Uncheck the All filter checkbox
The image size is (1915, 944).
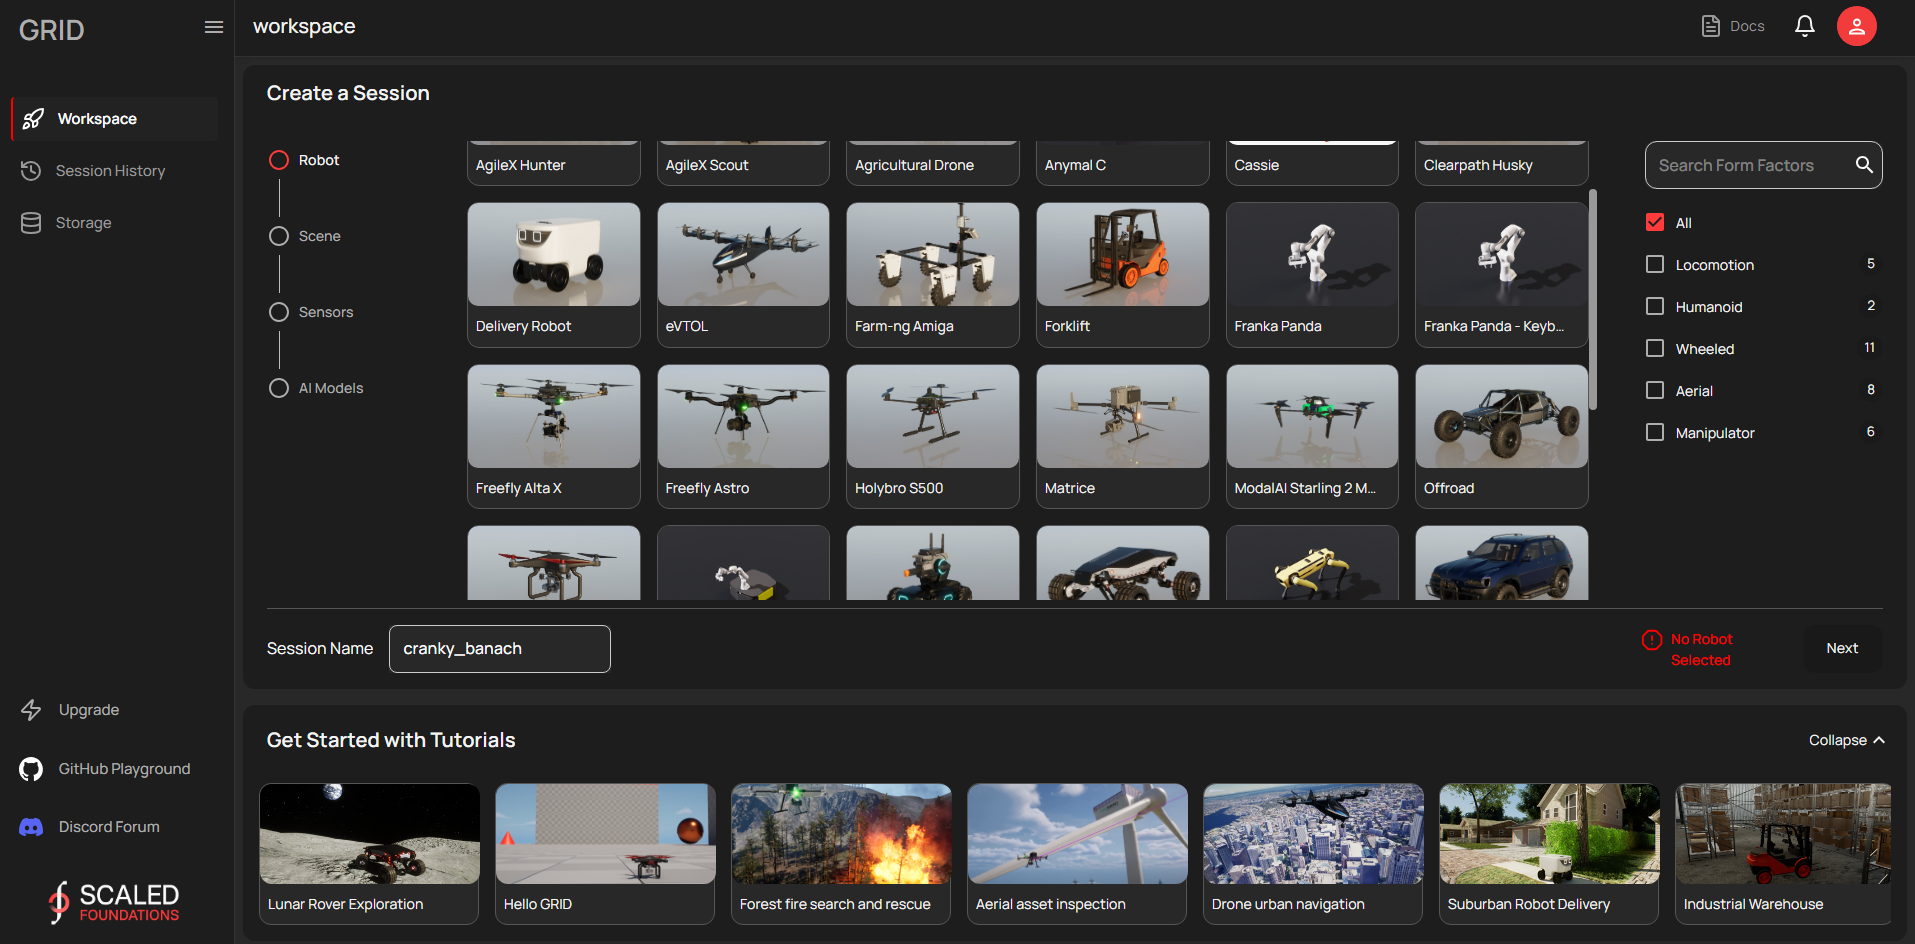pyautogui.click(x=1655, y=222)
